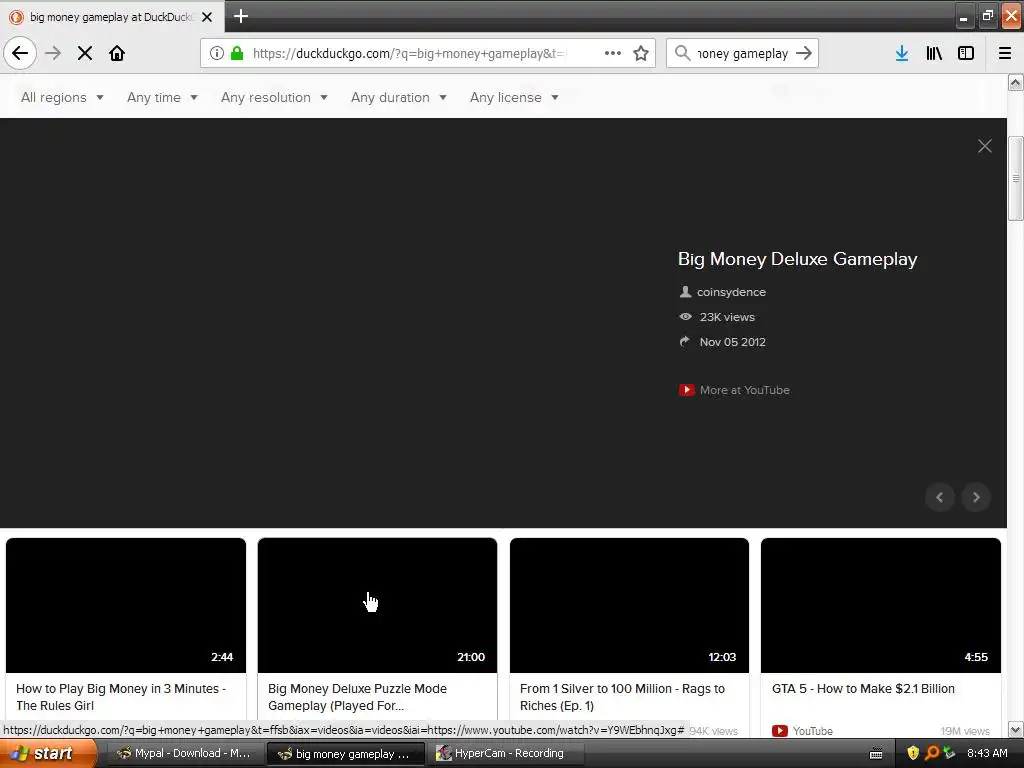1024x768 pixels.
Task: Click the magnifier icon in search box
Action: (x=682, y=53)
